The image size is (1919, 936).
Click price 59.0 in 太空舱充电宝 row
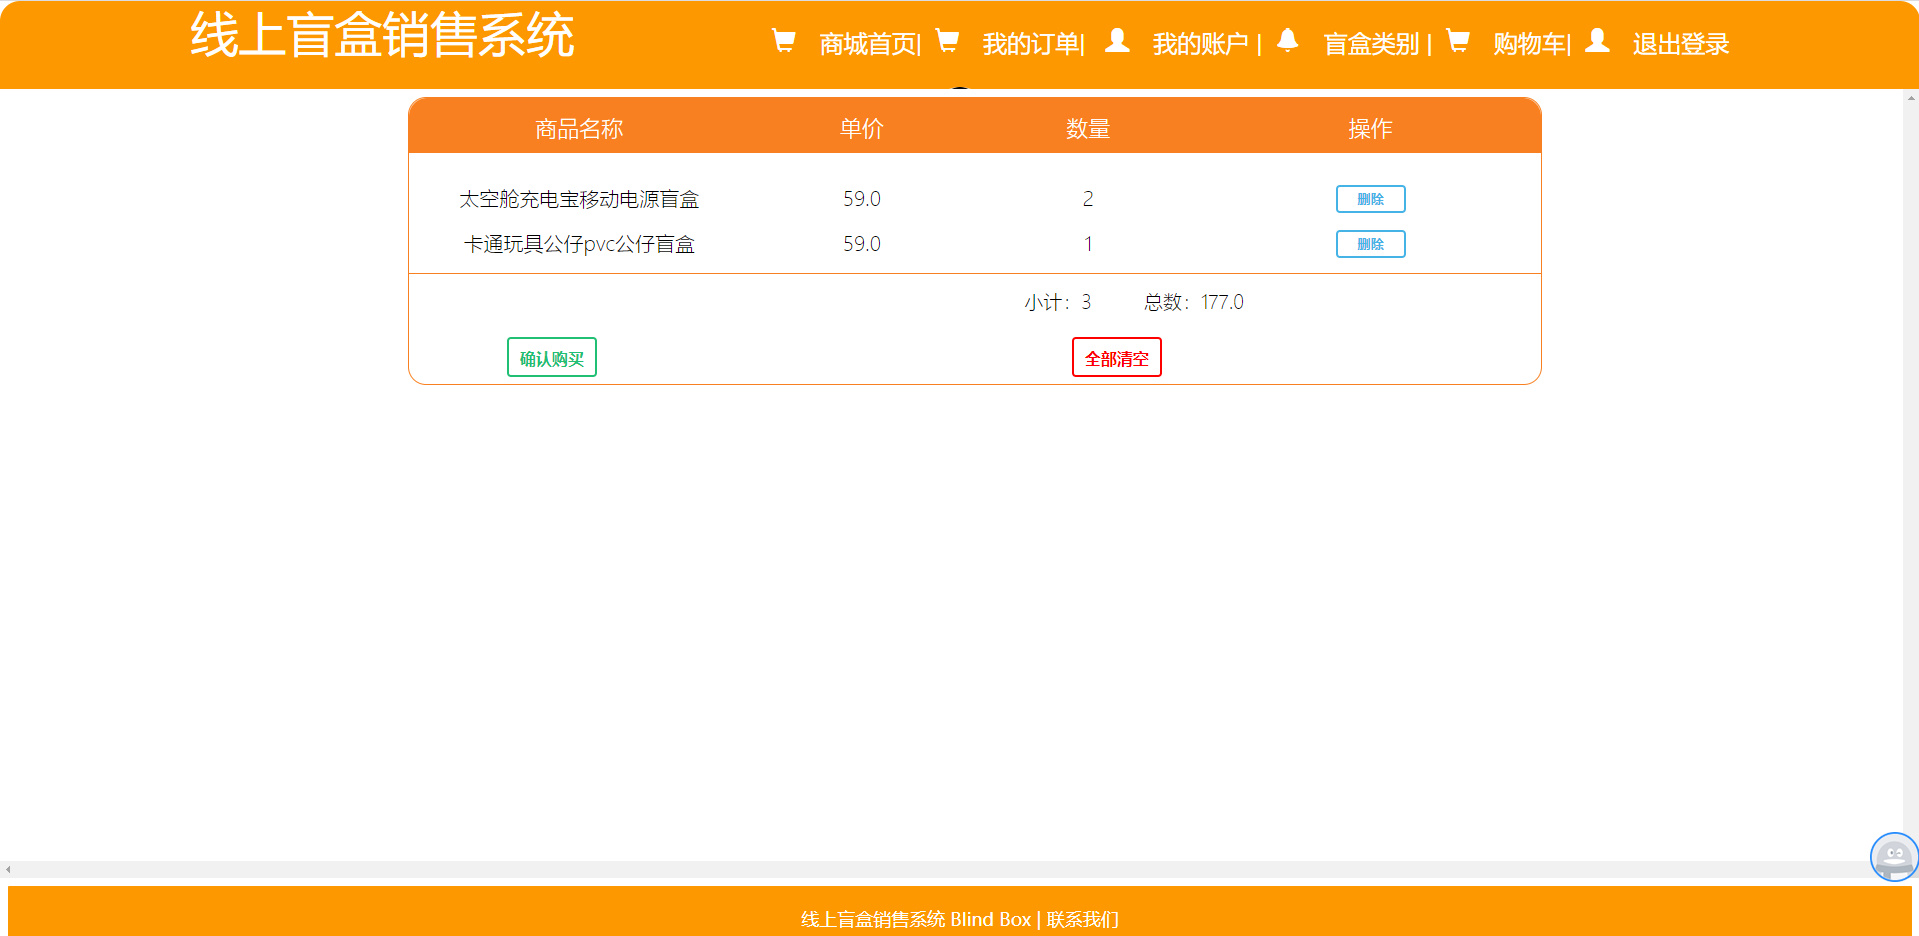tap(862, 199)
